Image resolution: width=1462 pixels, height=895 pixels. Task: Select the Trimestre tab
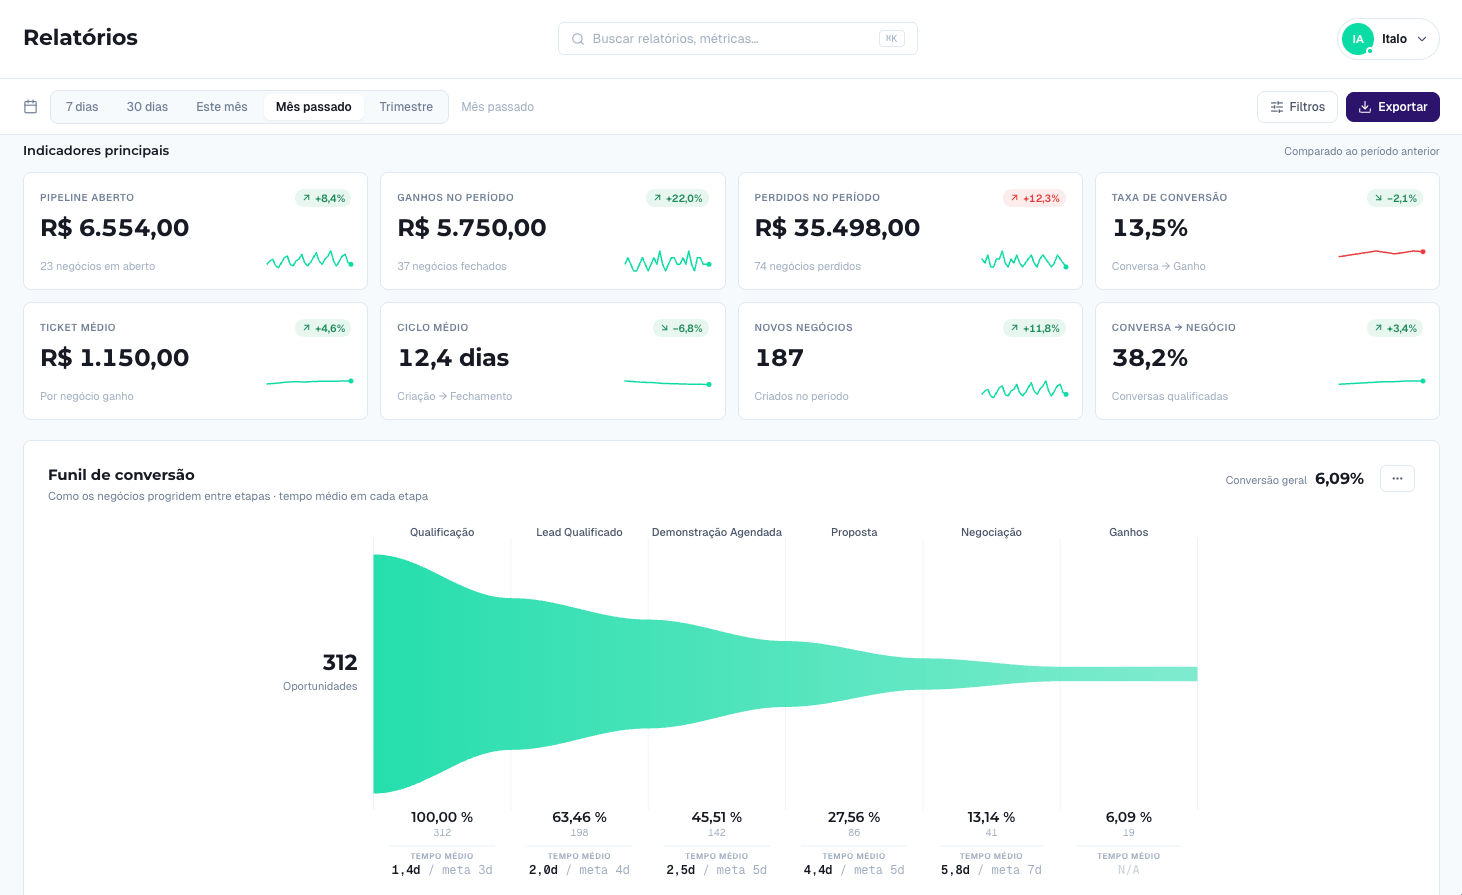click(x=406, y=107)
